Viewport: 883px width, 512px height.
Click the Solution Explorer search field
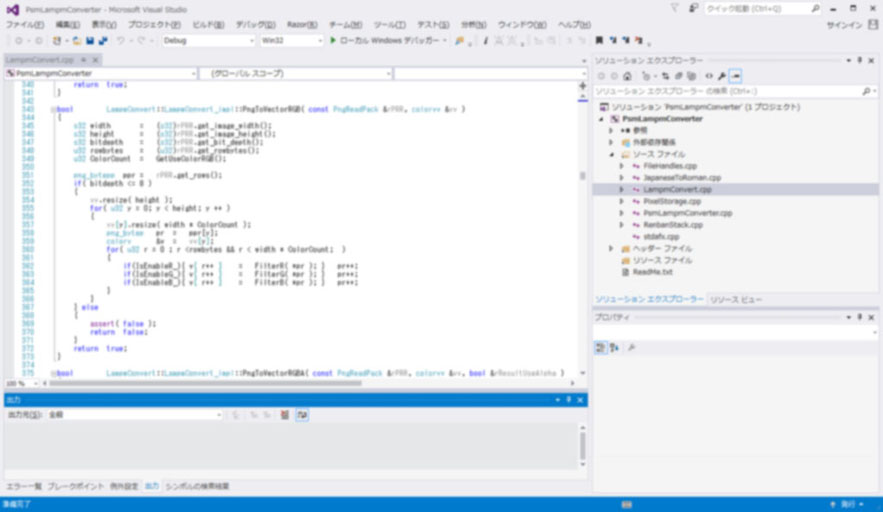(735, 91)
